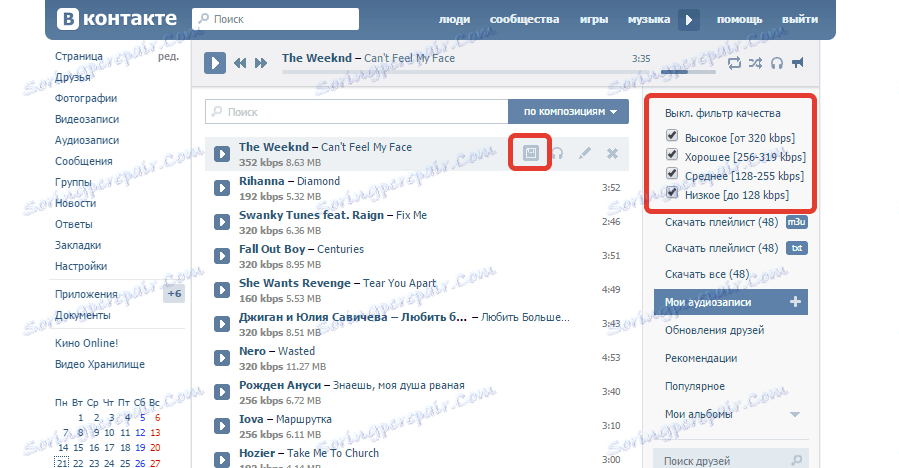Open Обновления друзей
The width and height of the screenshot is (899, 468).
pos(714,330)
